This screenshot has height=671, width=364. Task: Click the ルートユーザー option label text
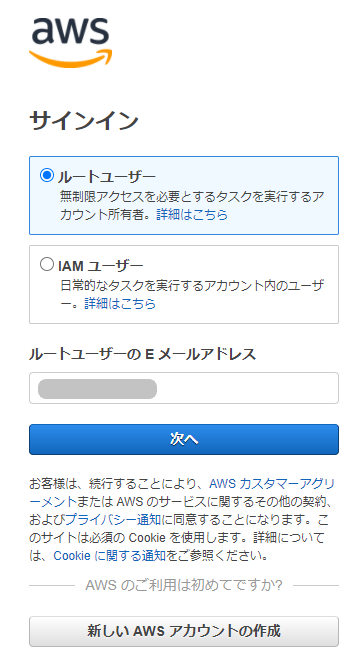107,176
